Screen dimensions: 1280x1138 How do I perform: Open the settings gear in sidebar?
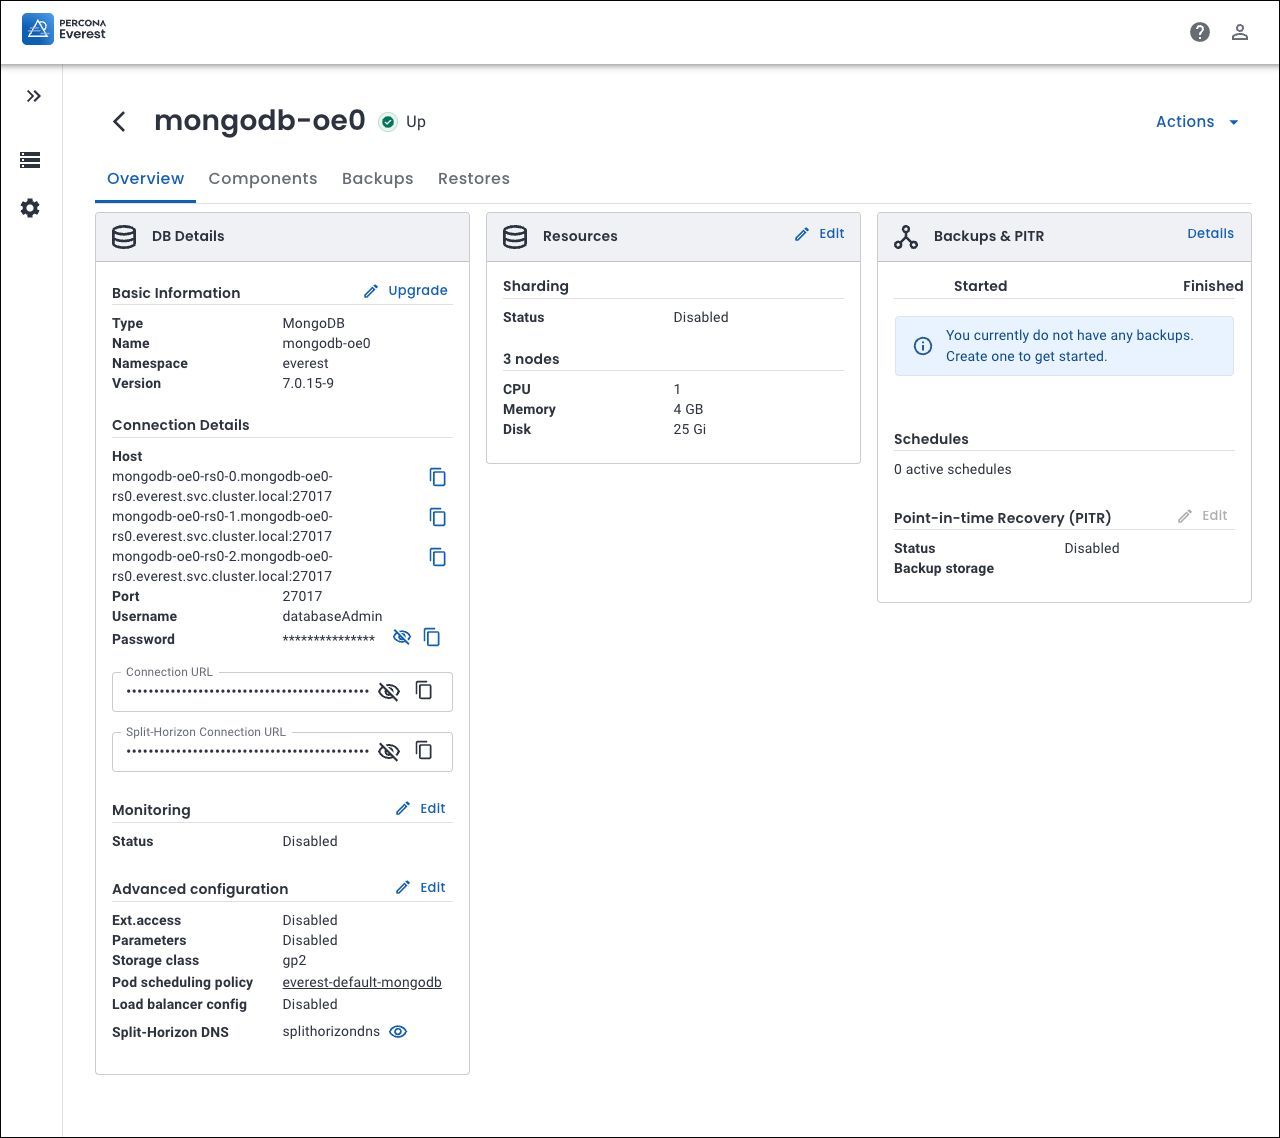pos(30,208)
